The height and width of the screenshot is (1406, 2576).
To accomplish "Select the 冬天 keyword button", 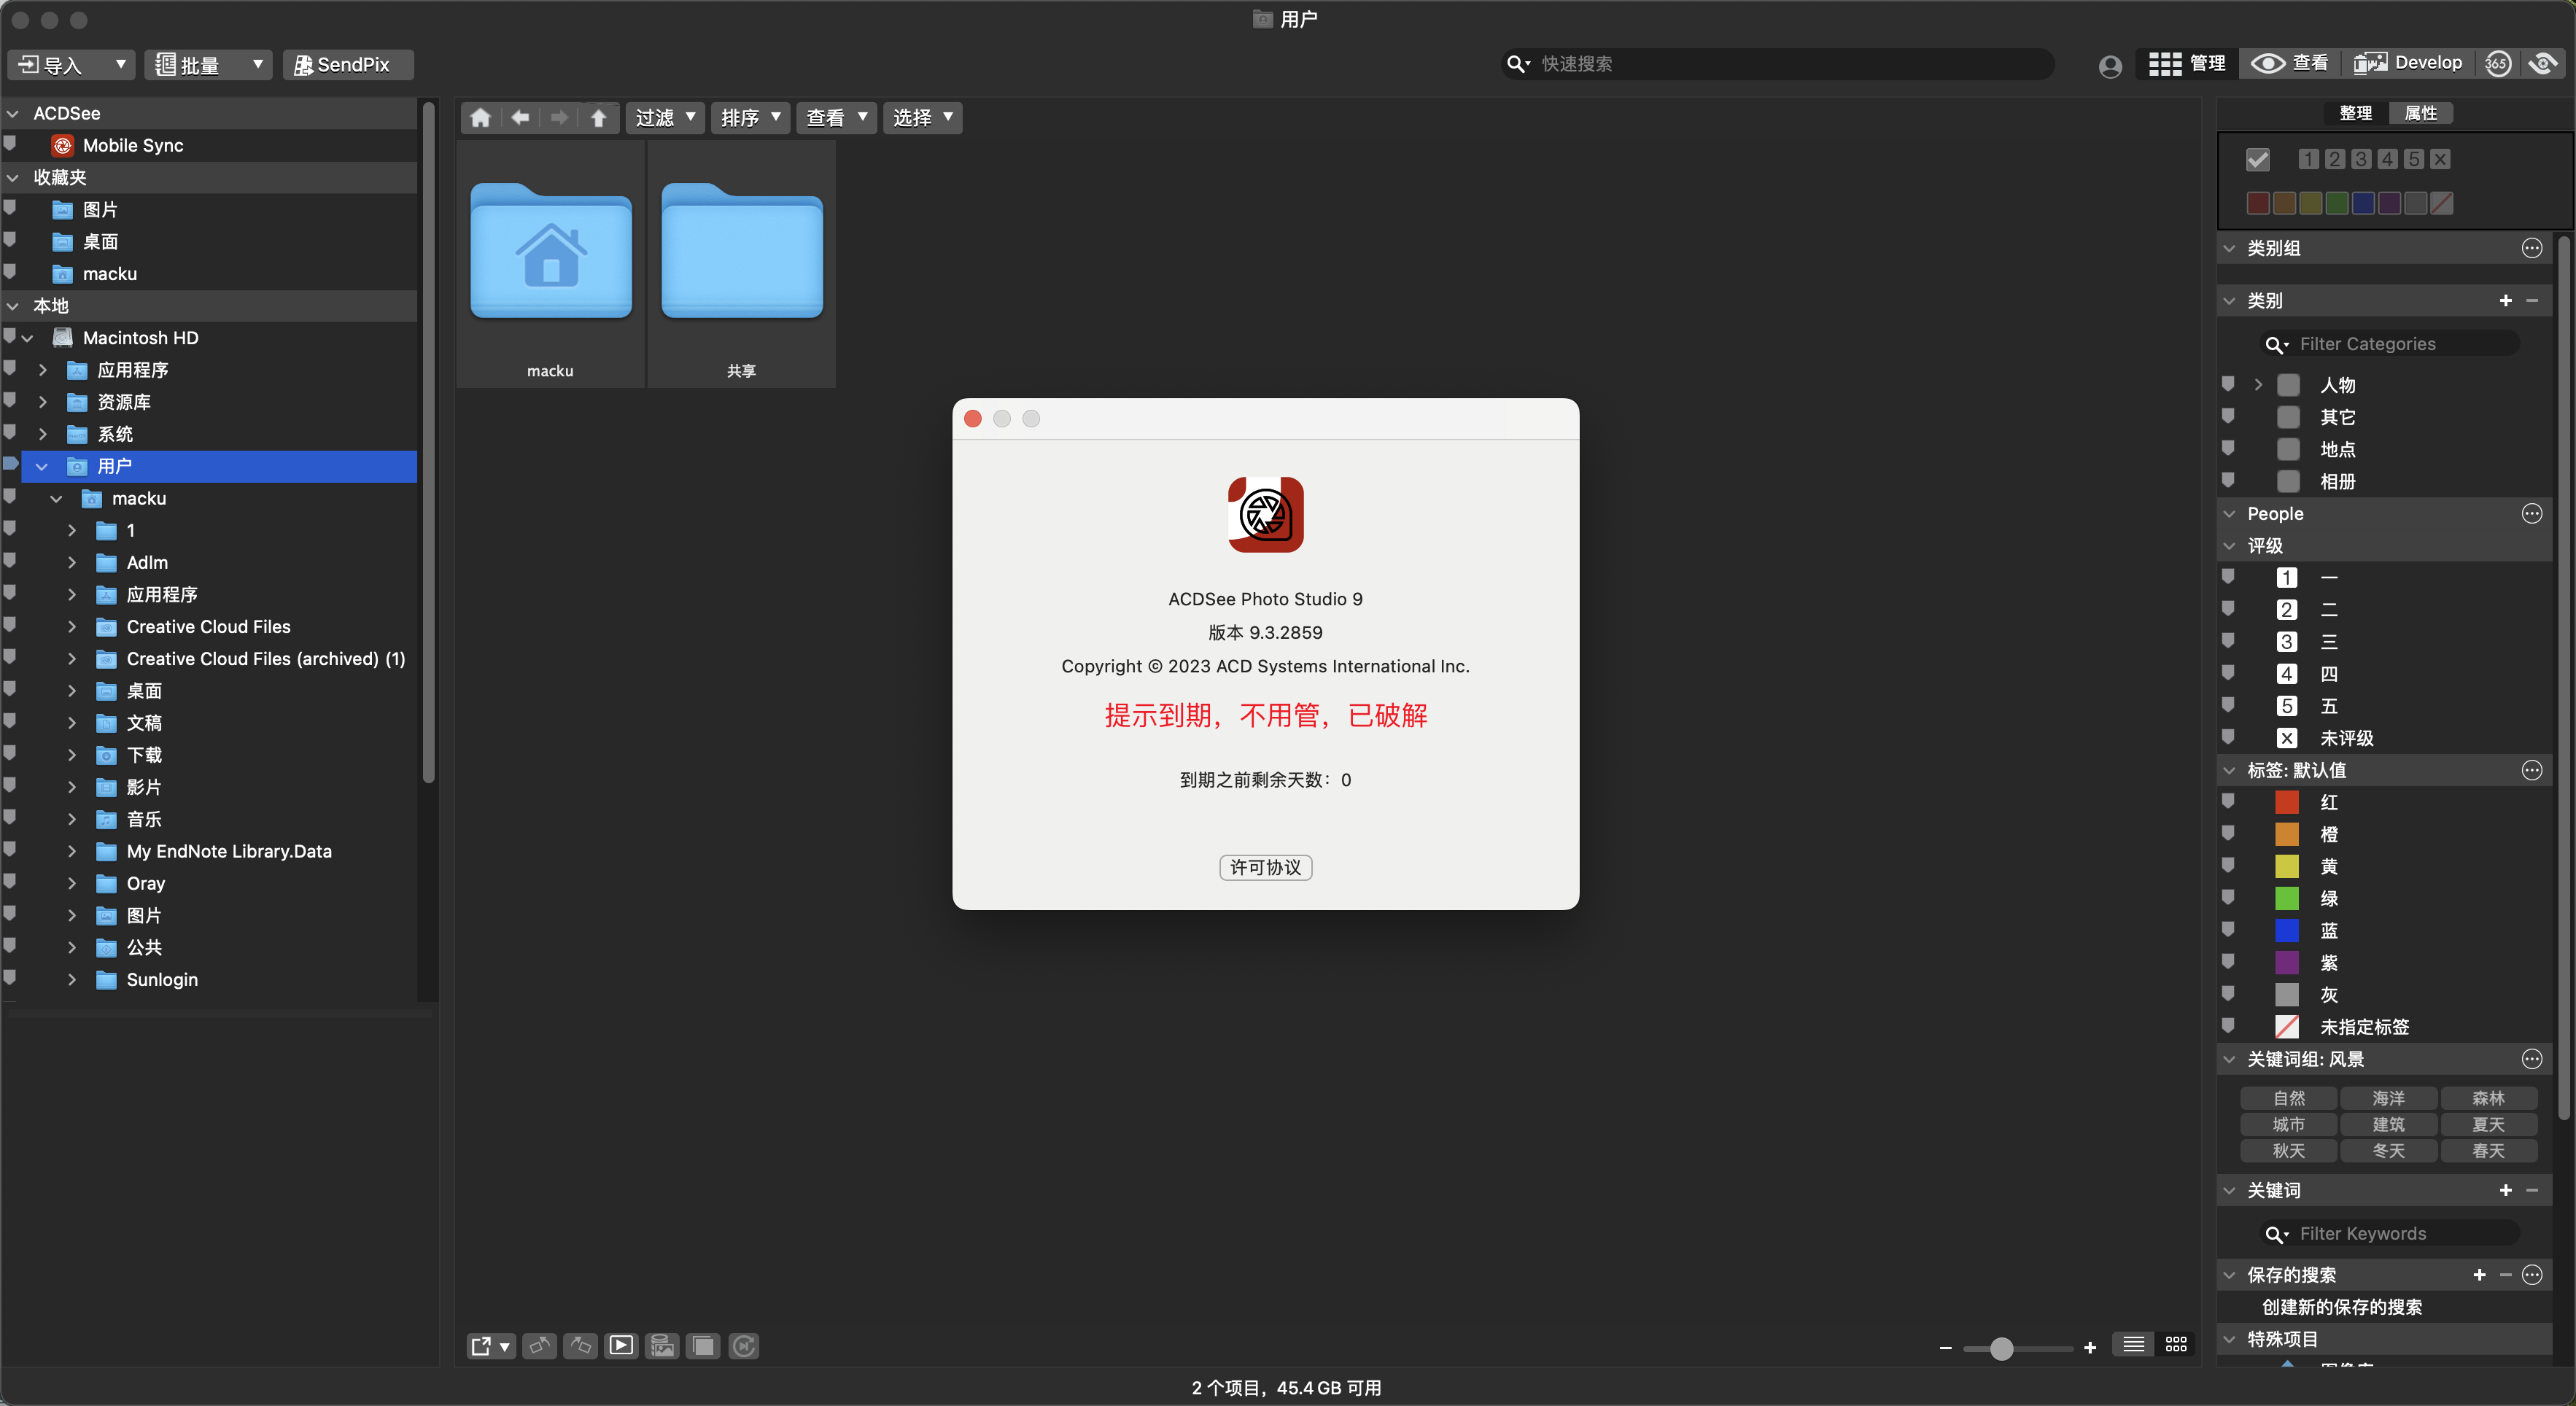I will (2388, 1151).
